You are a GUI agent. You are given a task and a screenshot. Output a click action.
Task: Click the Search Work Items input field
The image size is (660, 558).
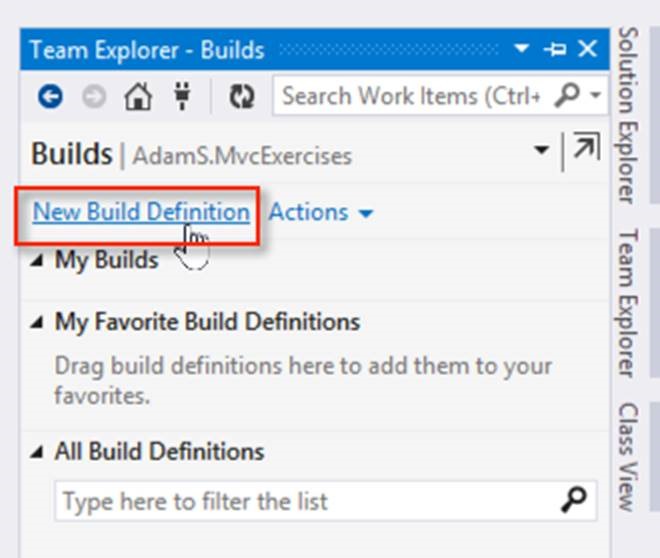click(x=411, y=96)
